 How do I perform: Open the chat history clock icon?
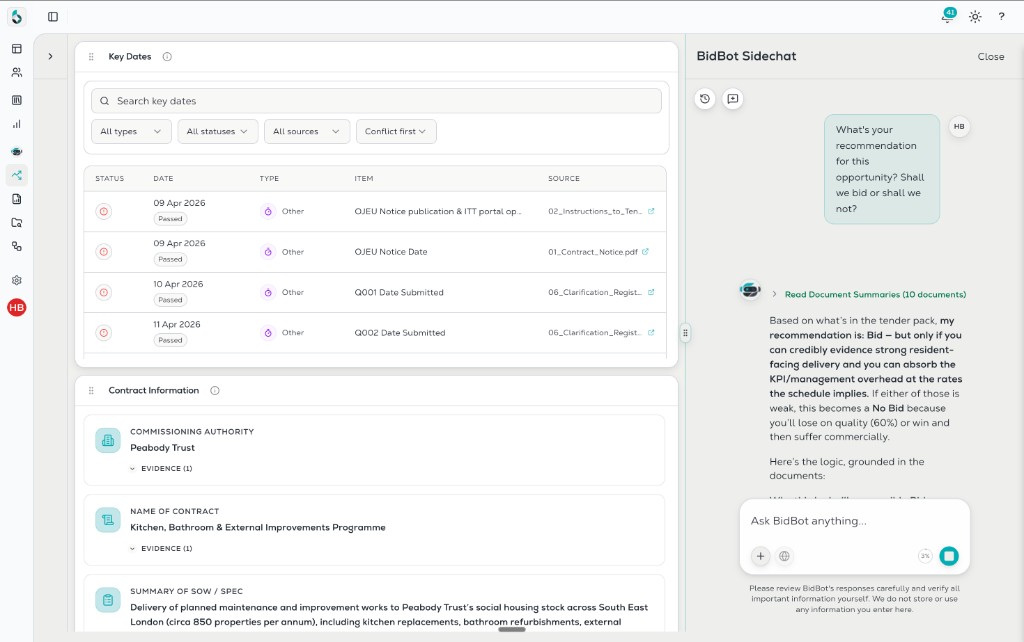705,99
